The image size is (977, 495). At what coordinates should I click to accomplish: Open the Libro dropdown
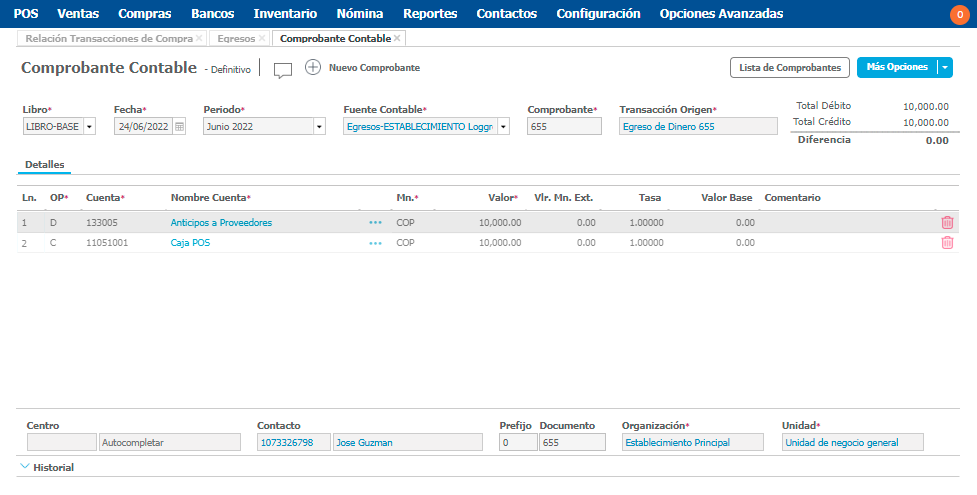click(x=89, y=127)
